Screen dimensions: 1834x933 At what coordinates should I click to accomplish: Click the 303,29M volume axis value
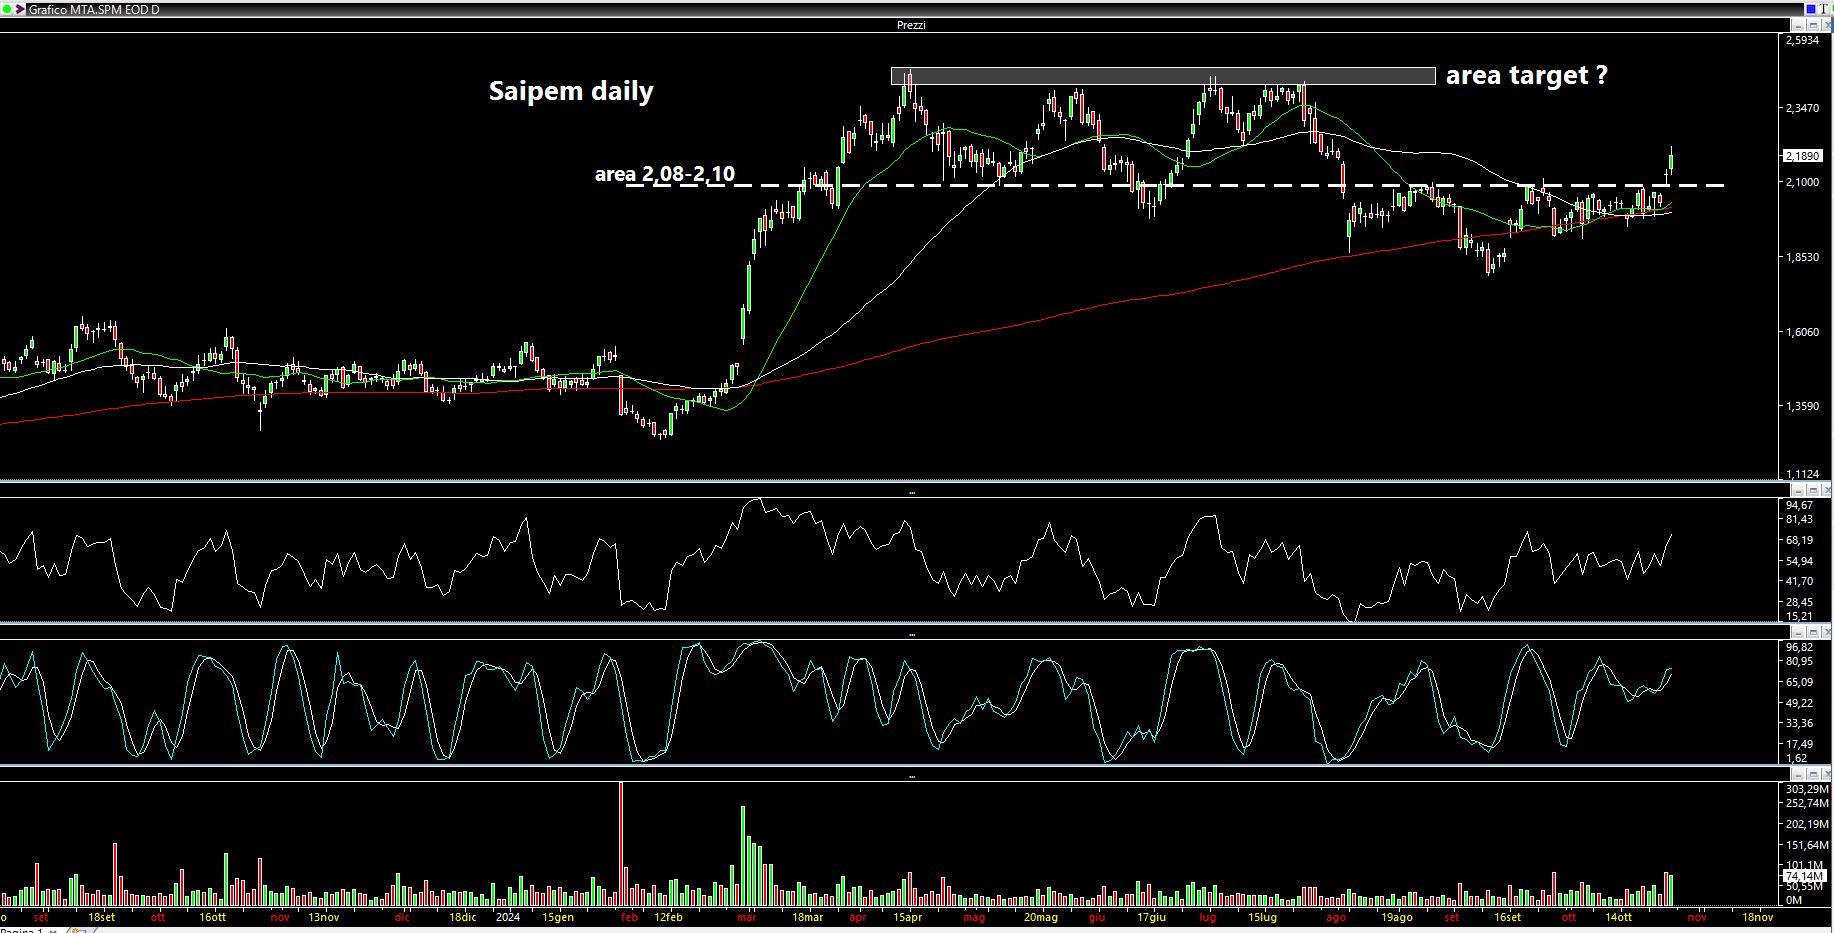point(1807,789)
